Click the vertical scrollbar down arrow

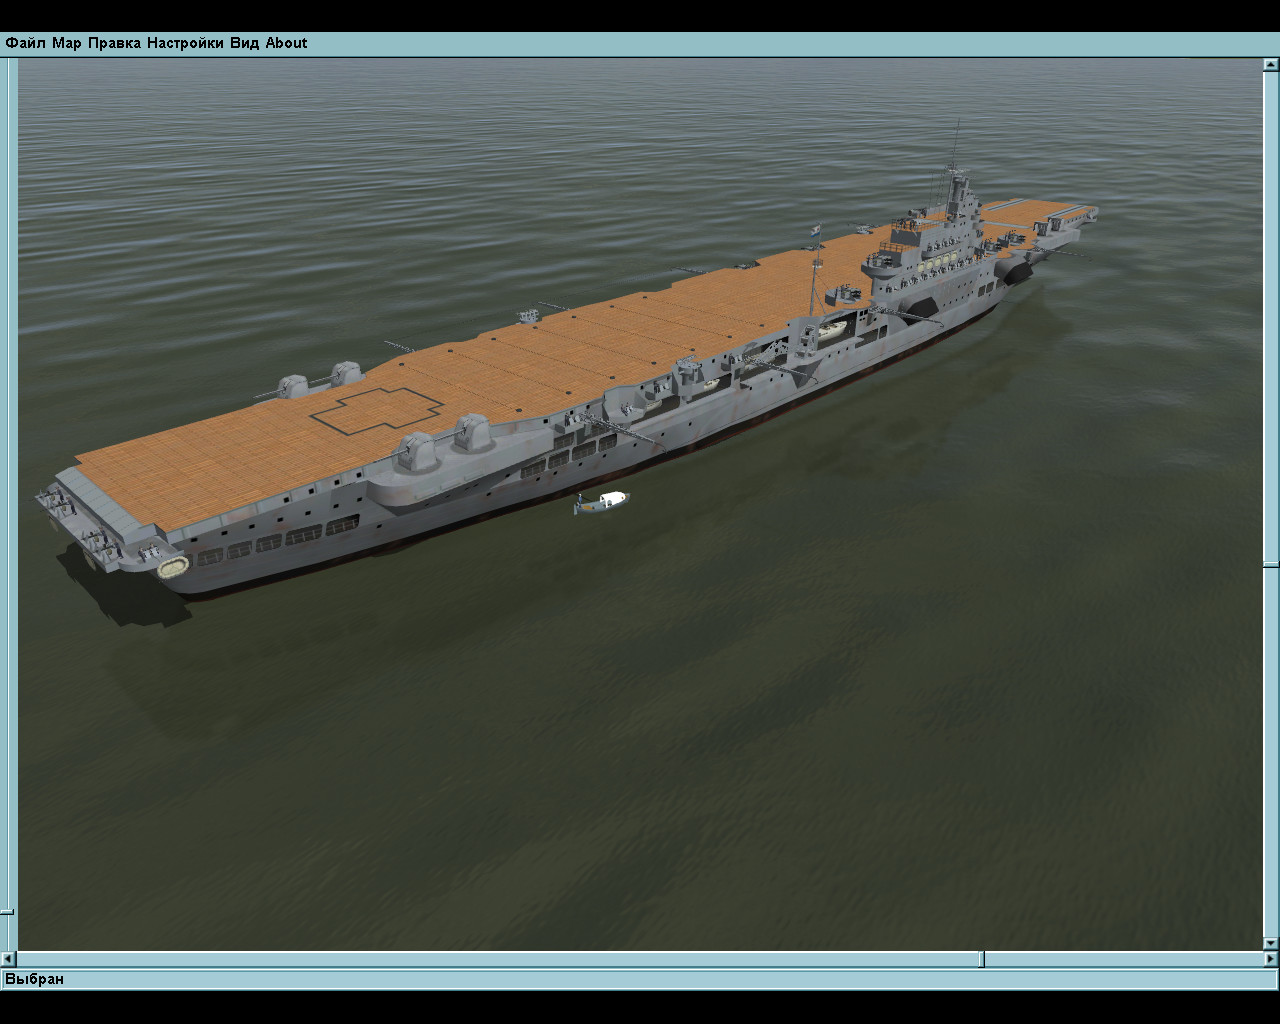click(x=1271, y=942)
